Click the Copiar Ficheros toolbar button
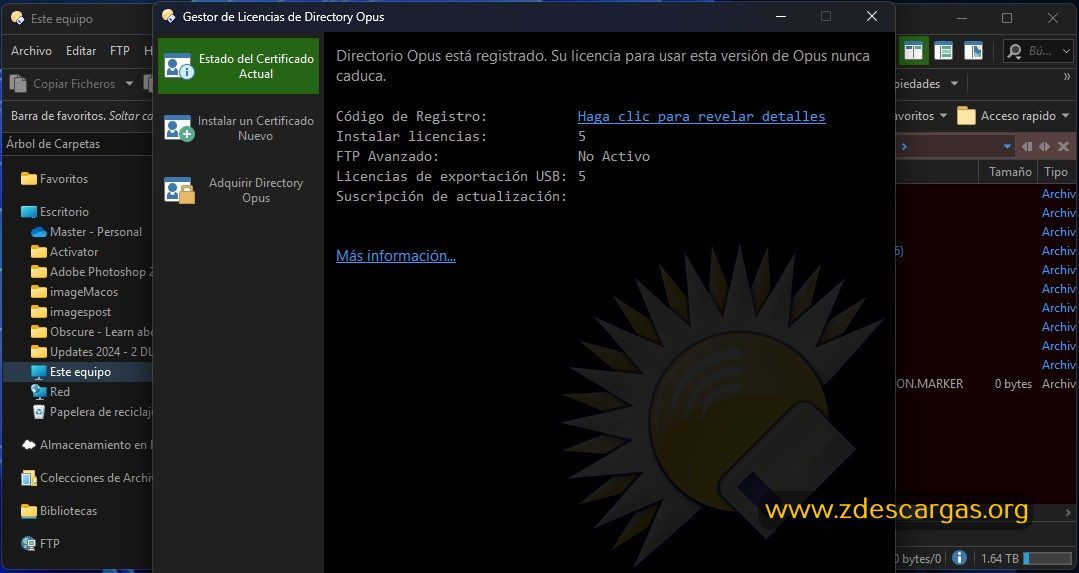The width and height of the screenshot is (1079, 573). 63,84
